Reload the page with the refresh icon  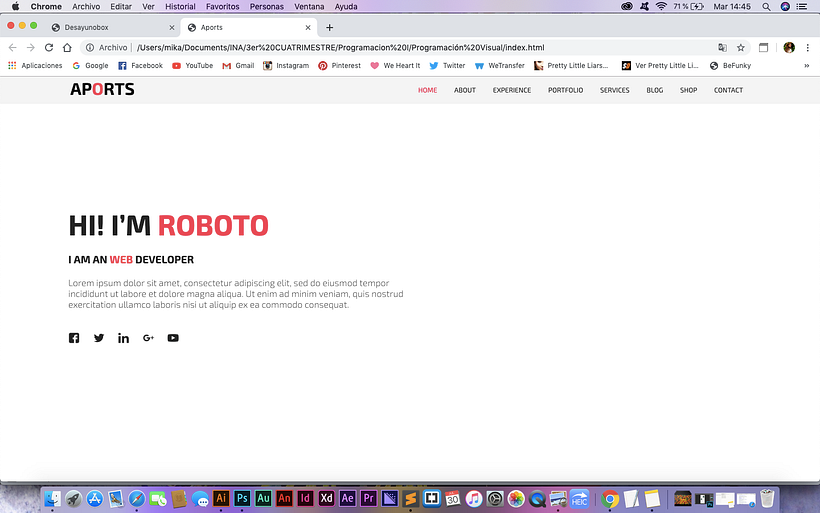click(49, 48)
